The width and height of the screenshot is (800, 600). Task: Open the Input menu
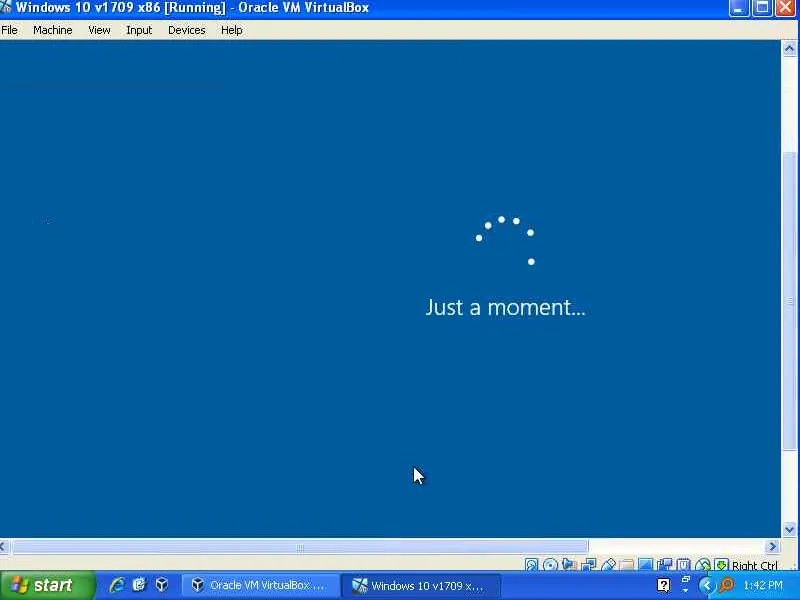139,30
